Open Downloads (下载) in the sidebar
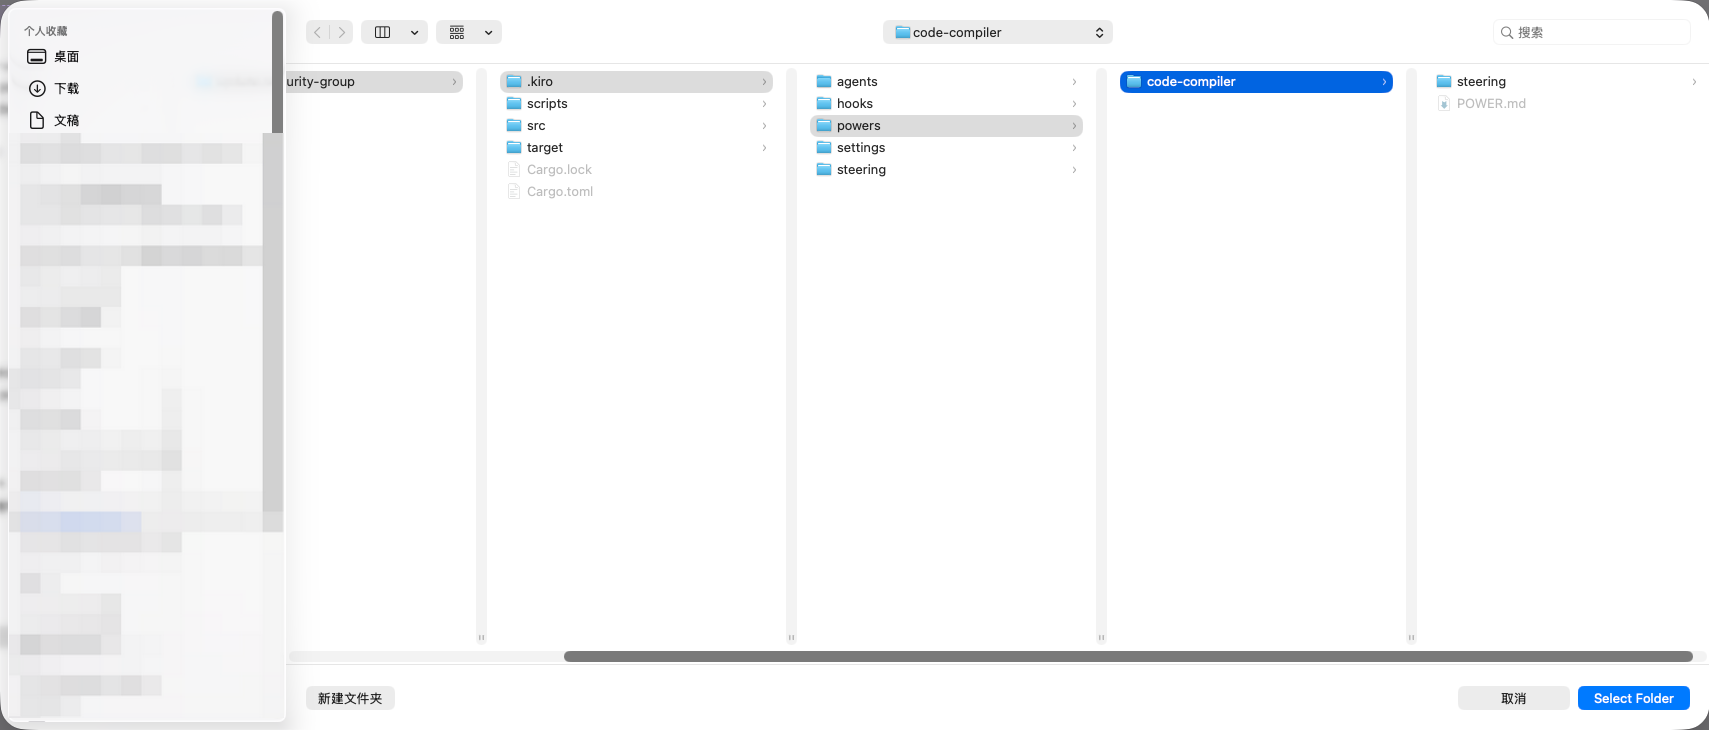The width and height of the screenshot is (1709, 730). click(66, 89)
